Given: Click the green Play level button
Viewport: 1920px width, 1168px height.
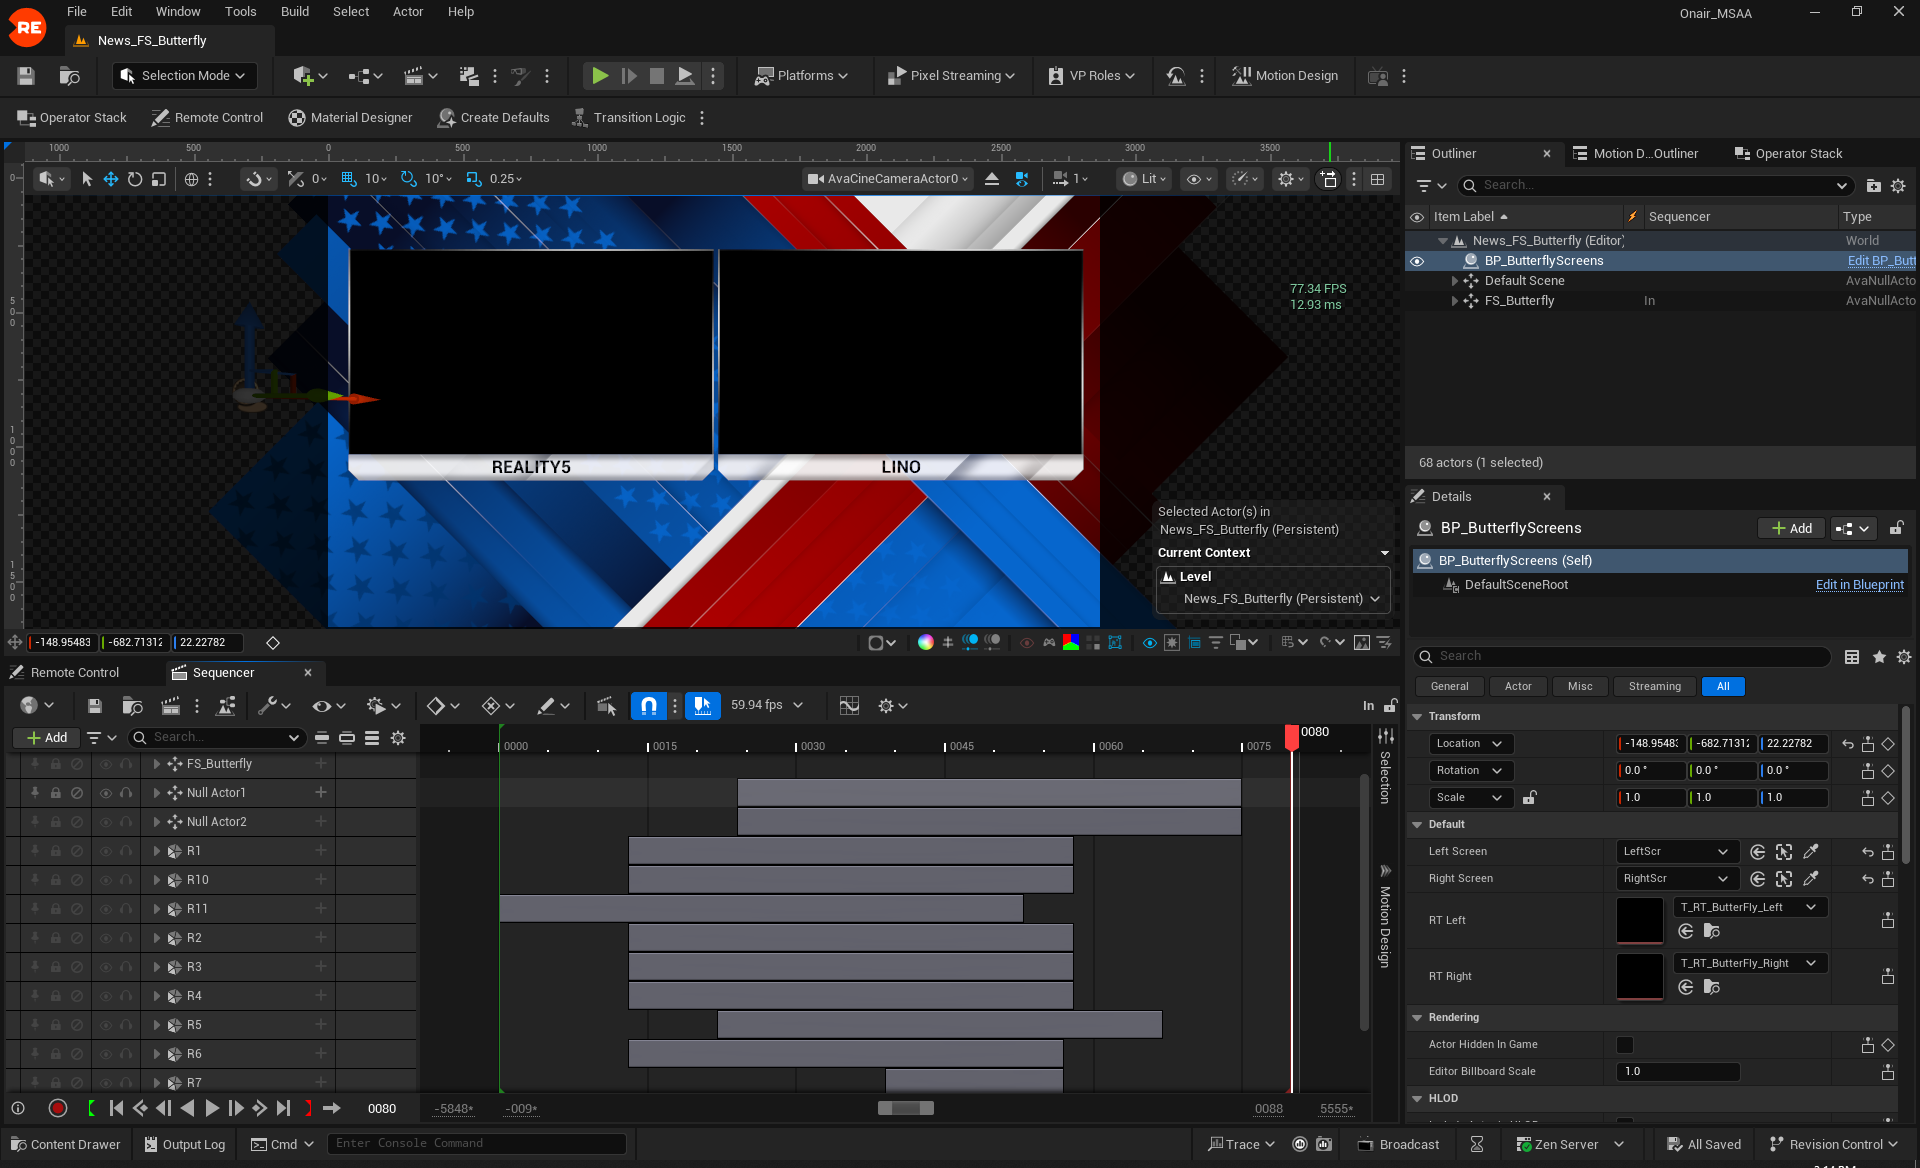Looking at the screenshot, I should [x=599, y=76].
